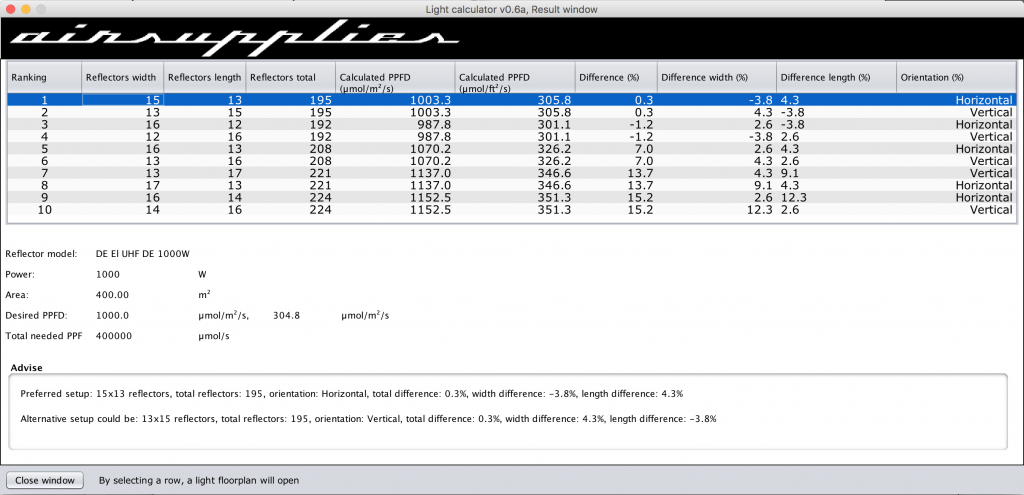This screenshot has width=1024, height=495.
Task: Sort by the Ranking column header
Action: click(x=44, y=77)
